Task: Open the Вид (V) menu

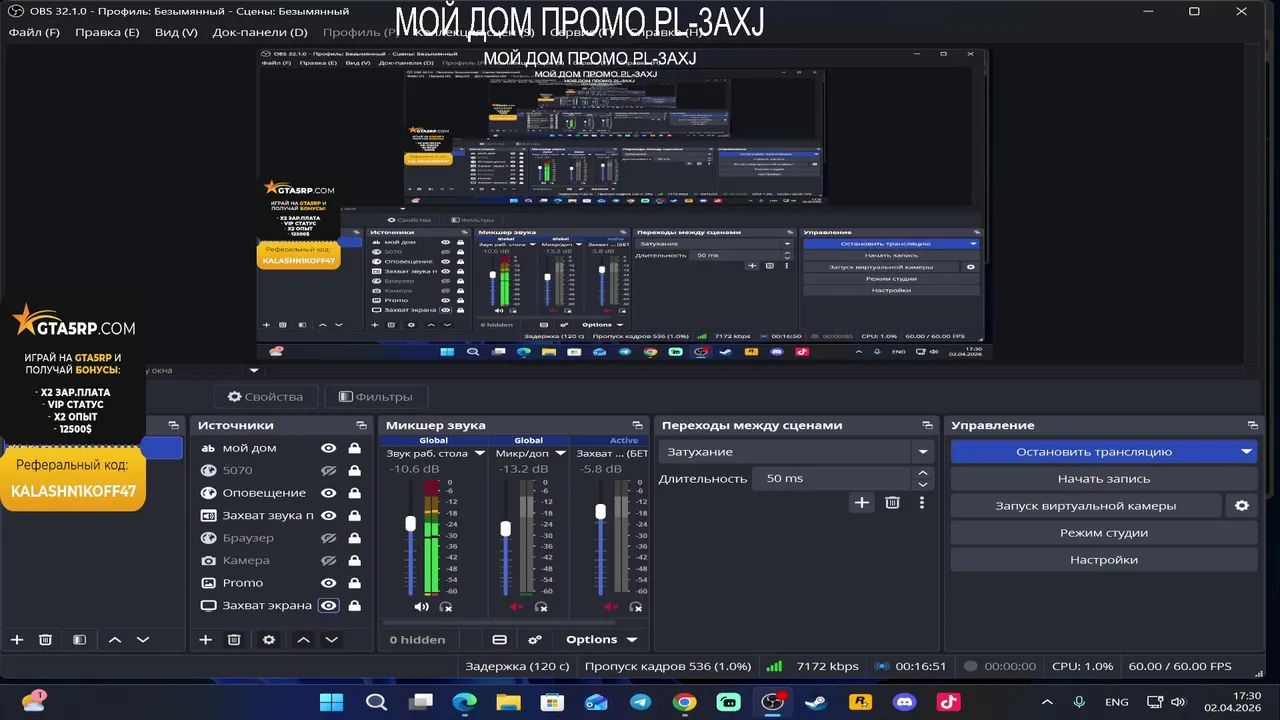Action: click(x=176, y=32)
